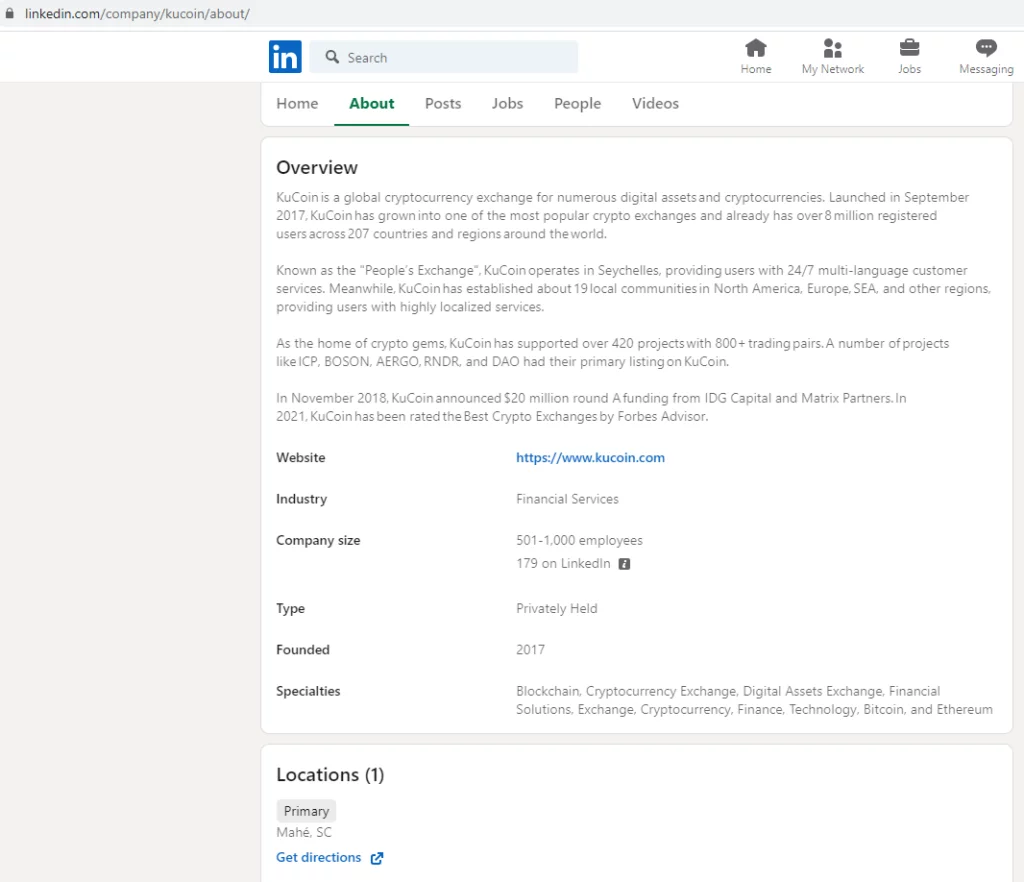Click the Get directions link
The width and height of the screenshot is (1024, 882).
[x=318, y=857]
